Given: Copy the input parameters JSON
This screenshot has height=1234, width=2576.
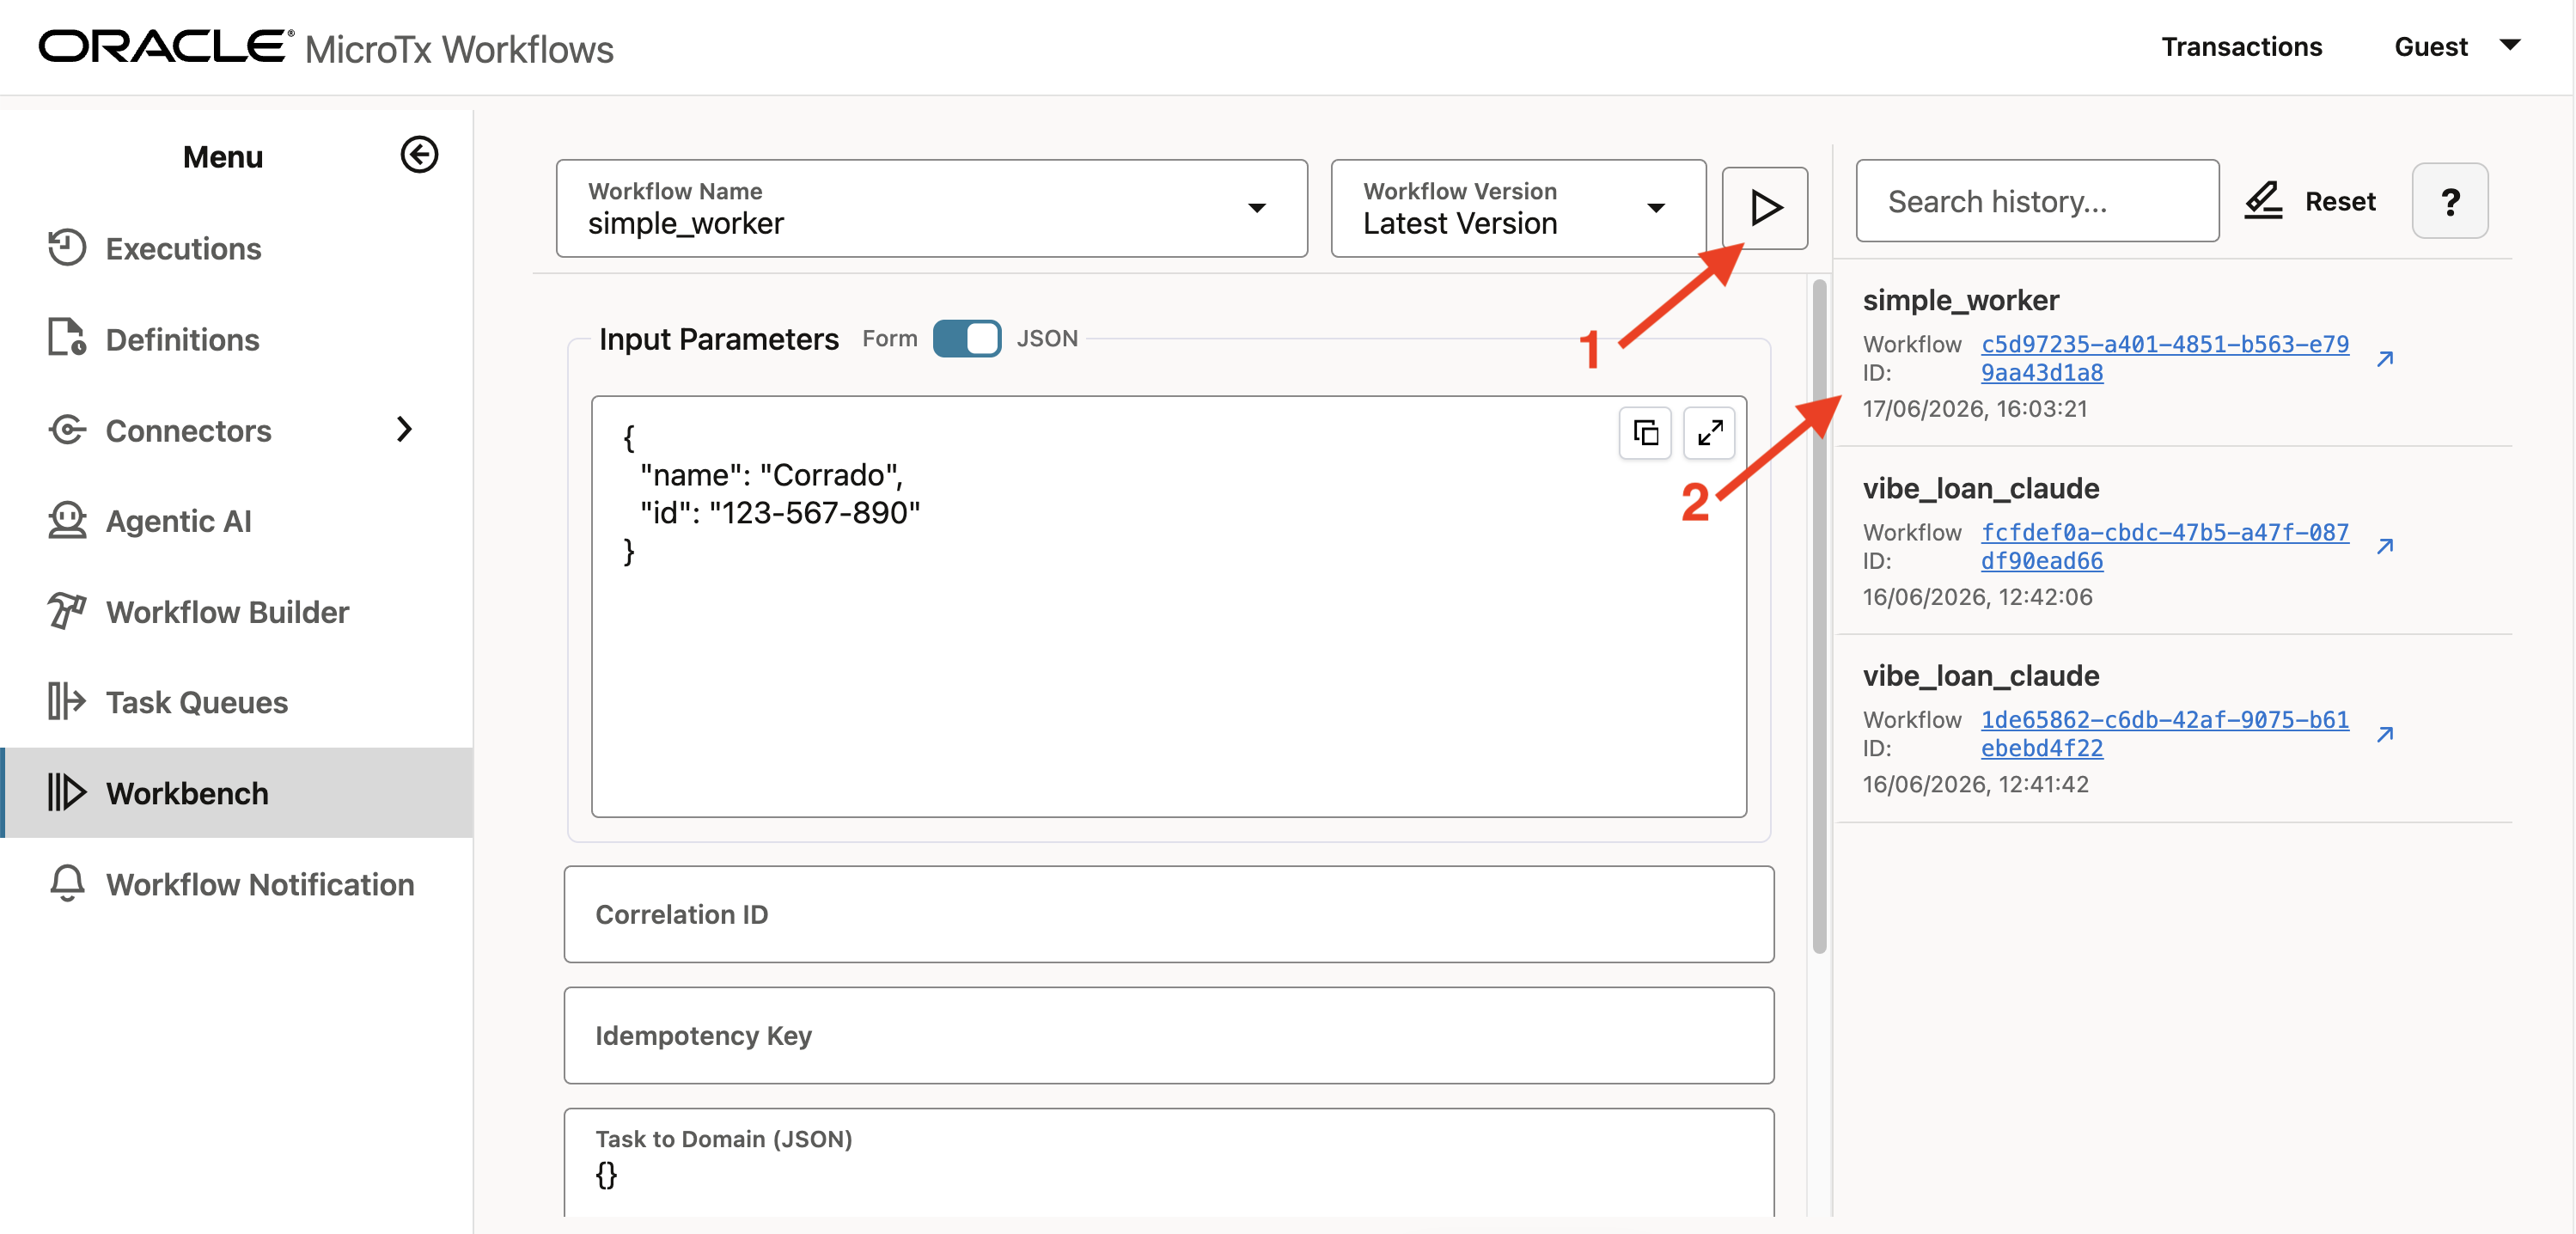Looking at the screenshot, I should 1646,433.
